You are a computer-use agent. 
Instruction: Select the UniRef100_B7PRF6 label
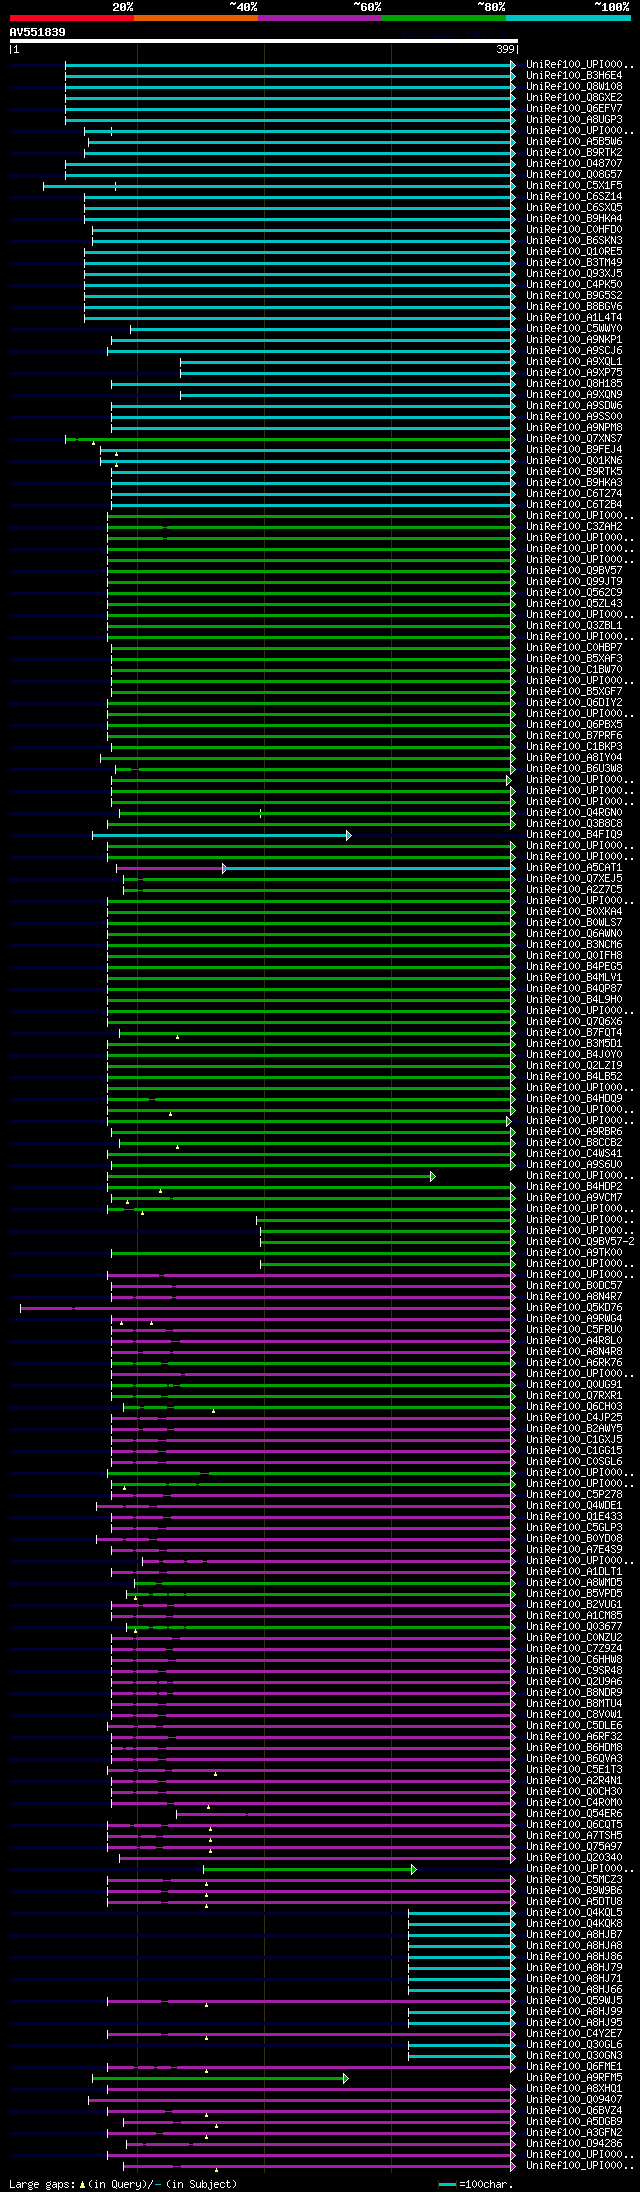[574, 735]
